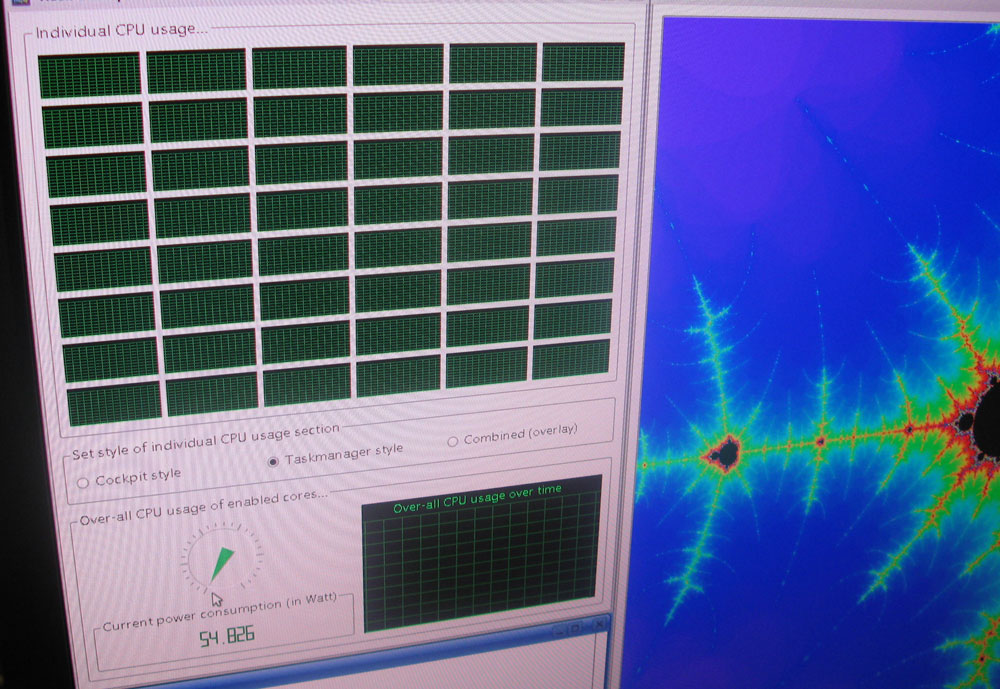The height and width of the screenshot is (689, 1000).
Task: Minimize the small window below the graph
Action: point(560,631)
